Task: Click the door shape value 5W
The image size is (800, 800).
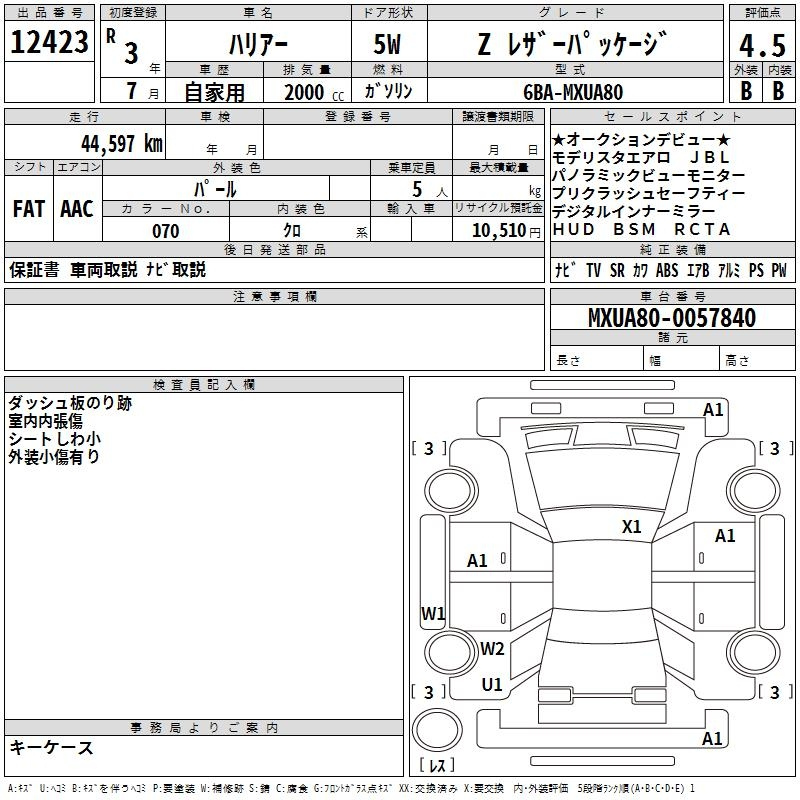Action: [388, 44]
